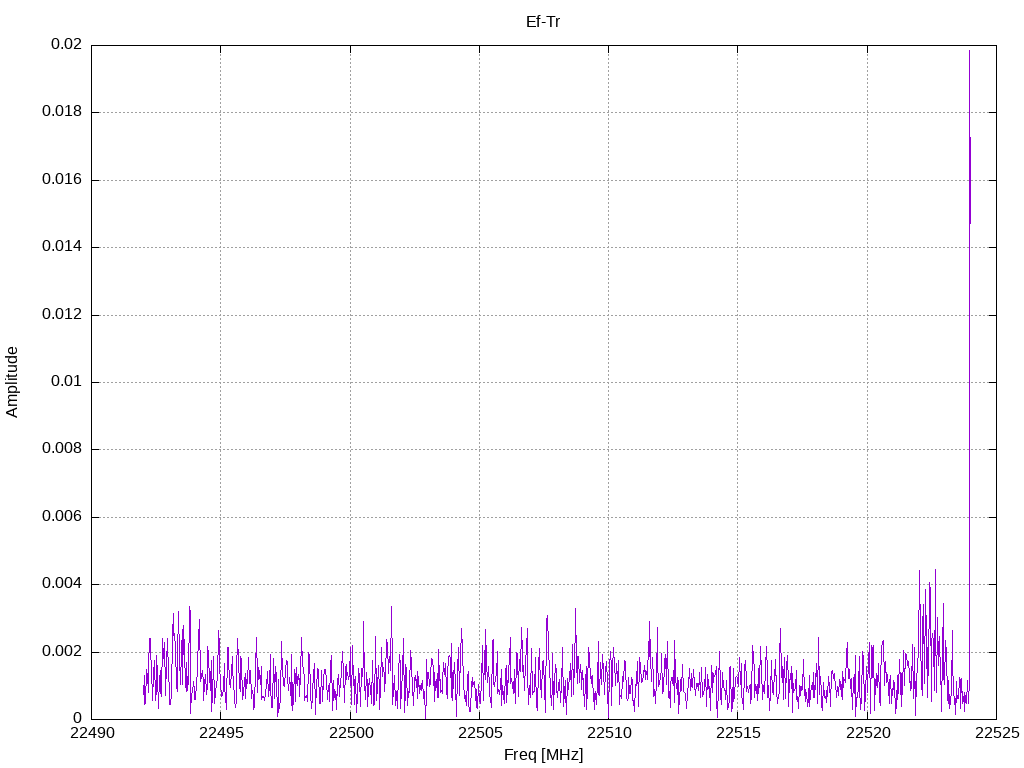Click the grid intersection at 22510 and 0.01
The image size is (1024, 768).
609,382
